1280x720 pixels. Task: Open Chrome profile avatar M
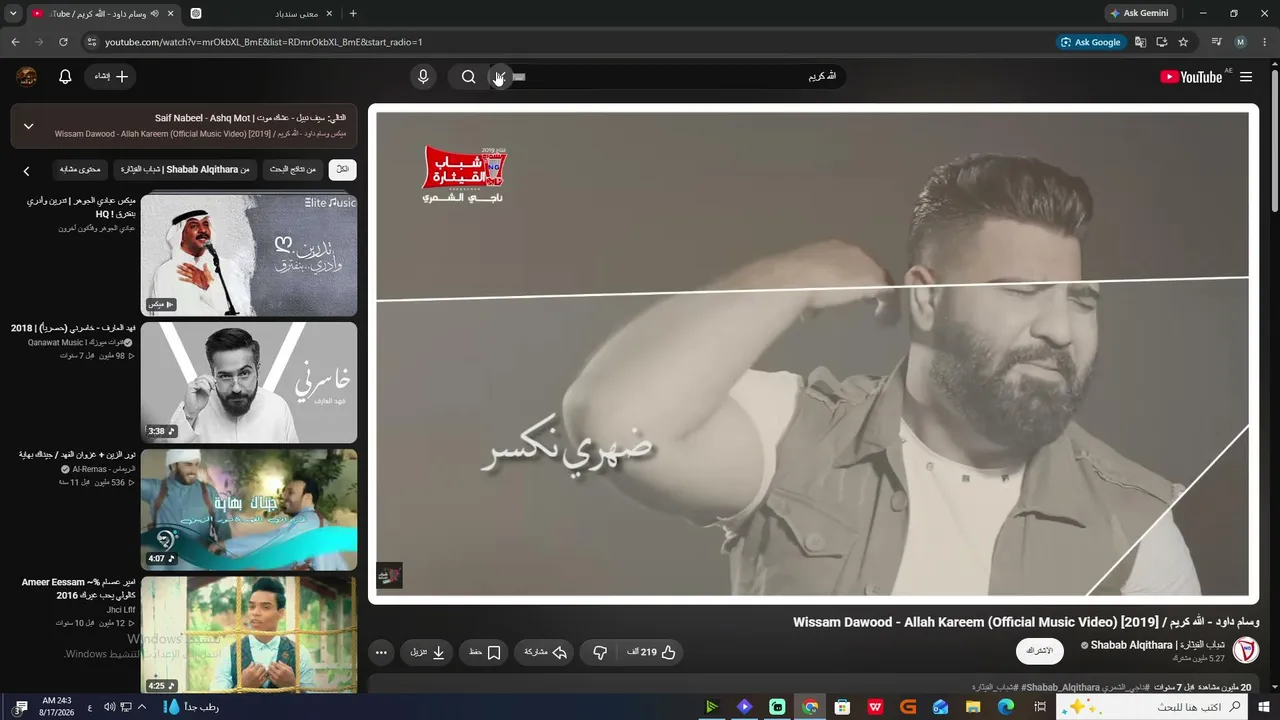tap(1241, 42)
